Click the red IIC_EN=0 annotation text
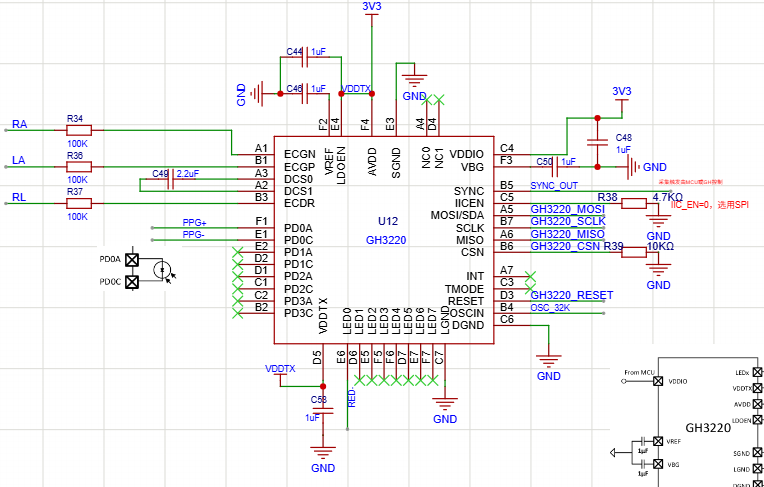This screenshot has width=764, height=487. (x=709, y=204)
